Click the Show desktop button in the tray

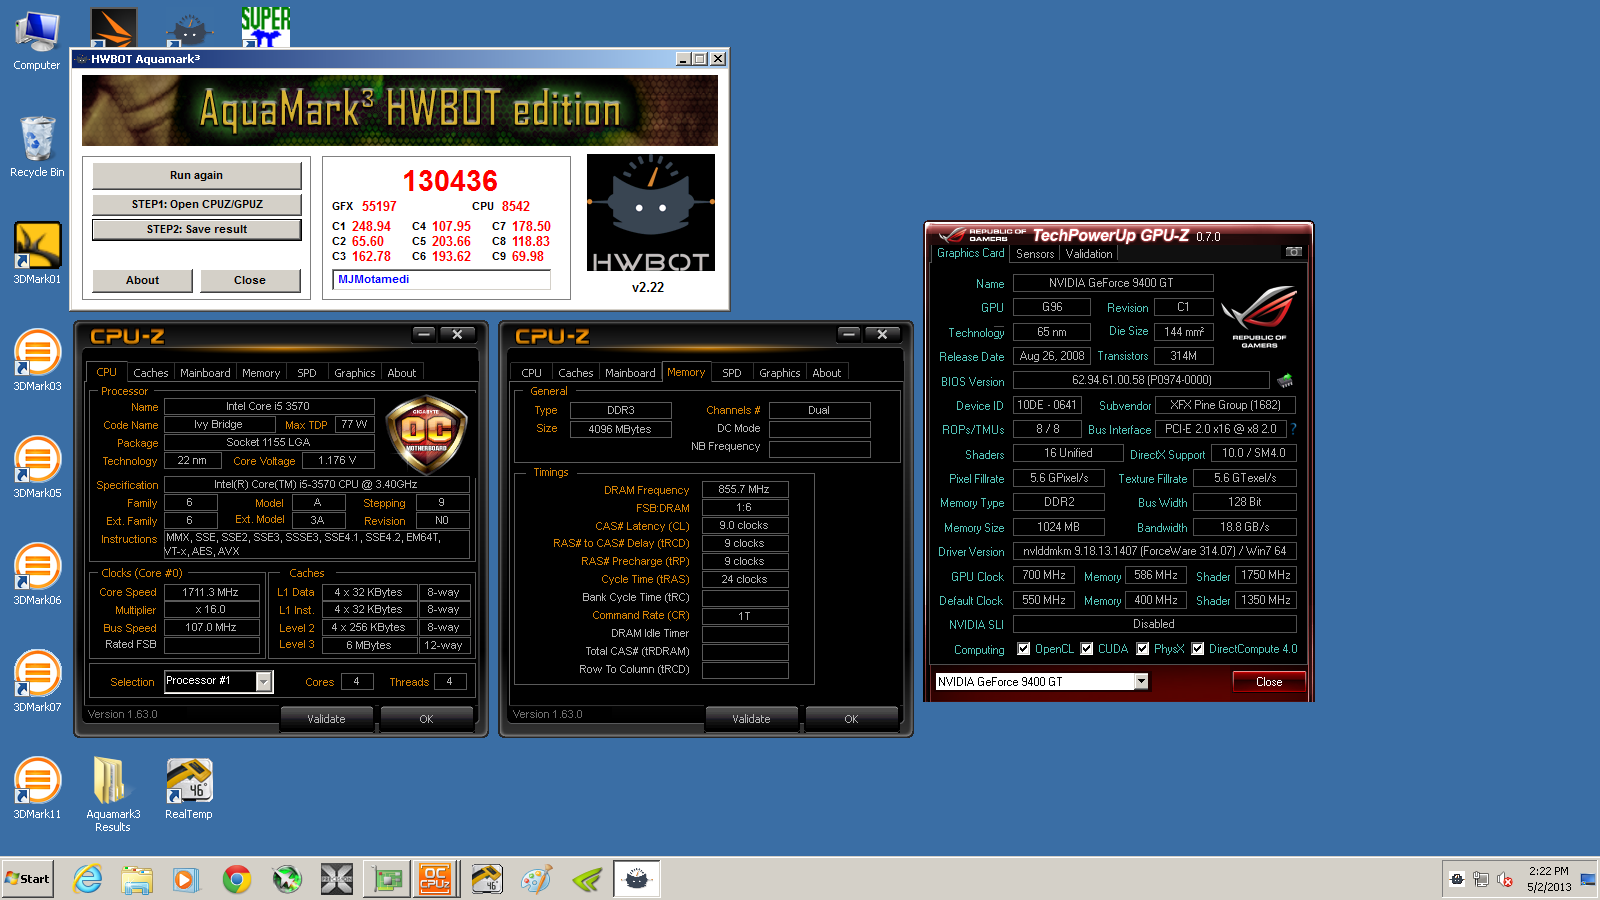tap(1588, 879)
